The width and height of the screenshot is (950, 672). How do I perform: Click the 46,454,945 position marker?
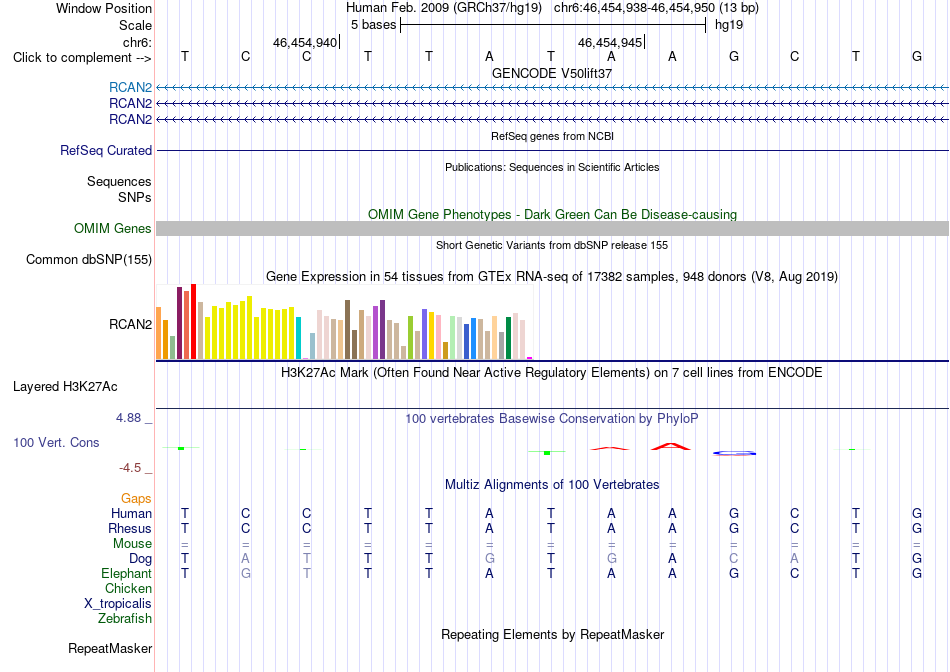[610, 42]
